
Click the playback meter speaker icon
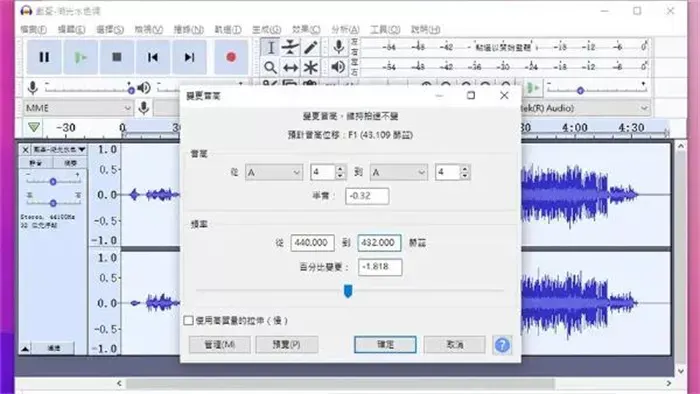point(338,67)
